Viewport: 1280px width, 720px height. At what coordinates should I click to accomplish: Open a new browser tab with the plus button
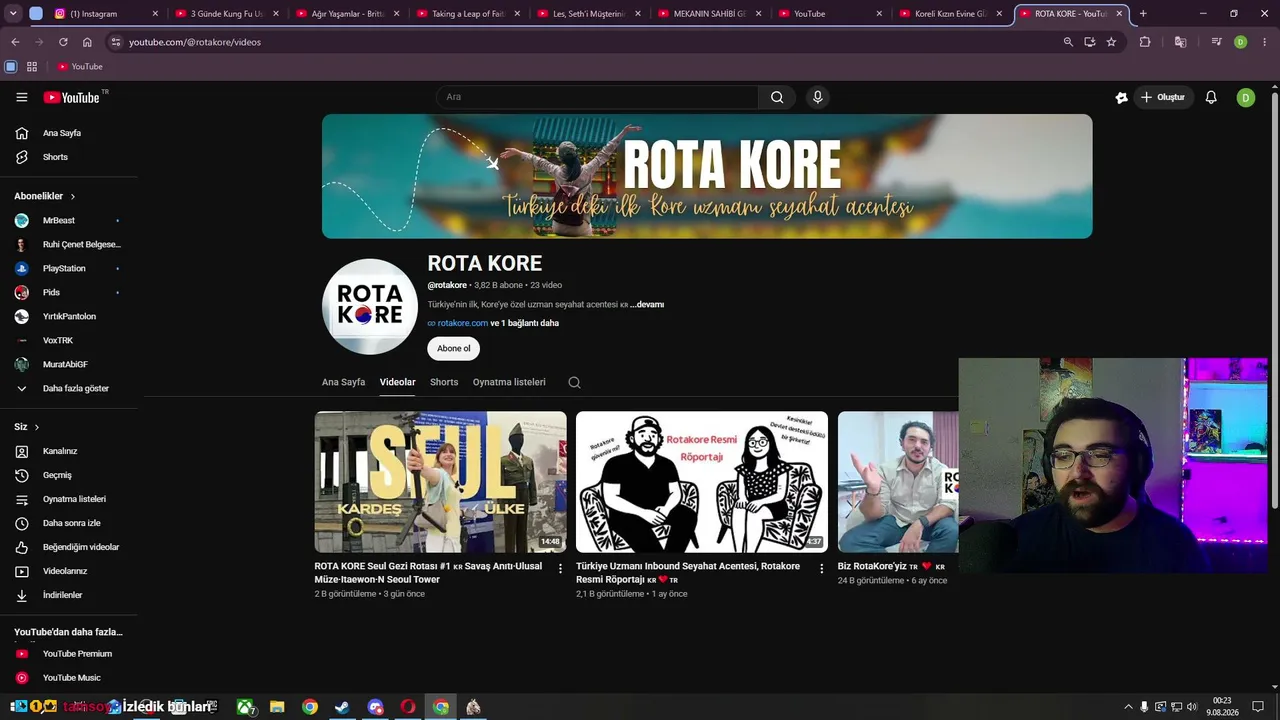point(1143,14)
